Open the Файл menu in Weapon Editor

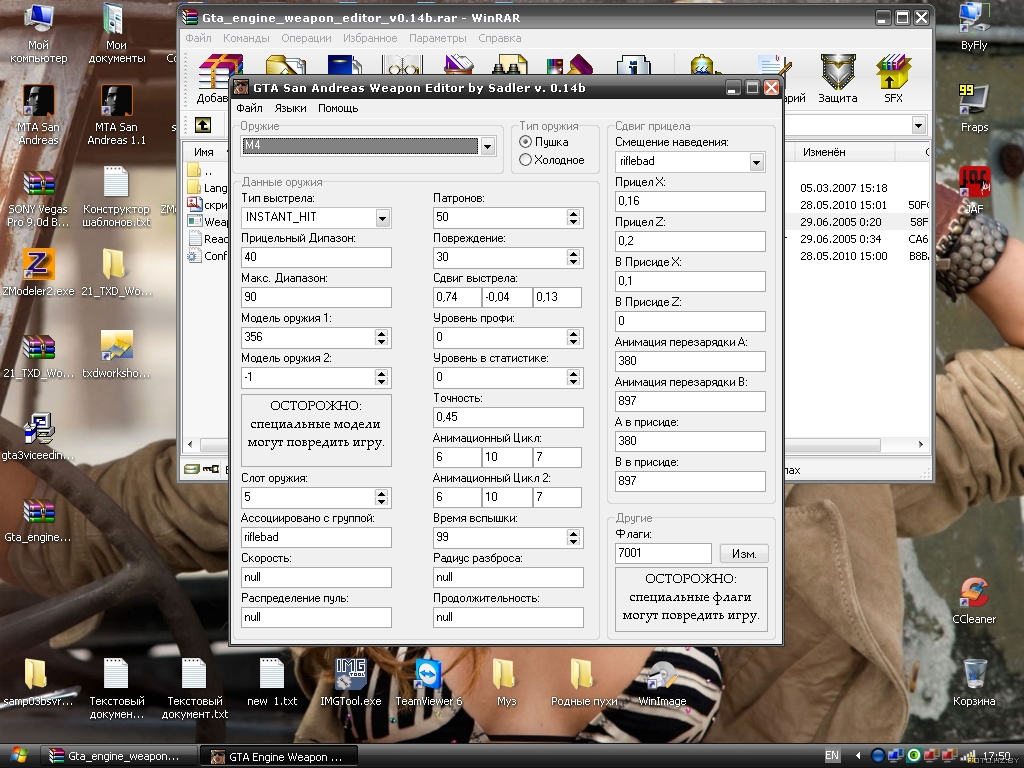tap(249, 108)
